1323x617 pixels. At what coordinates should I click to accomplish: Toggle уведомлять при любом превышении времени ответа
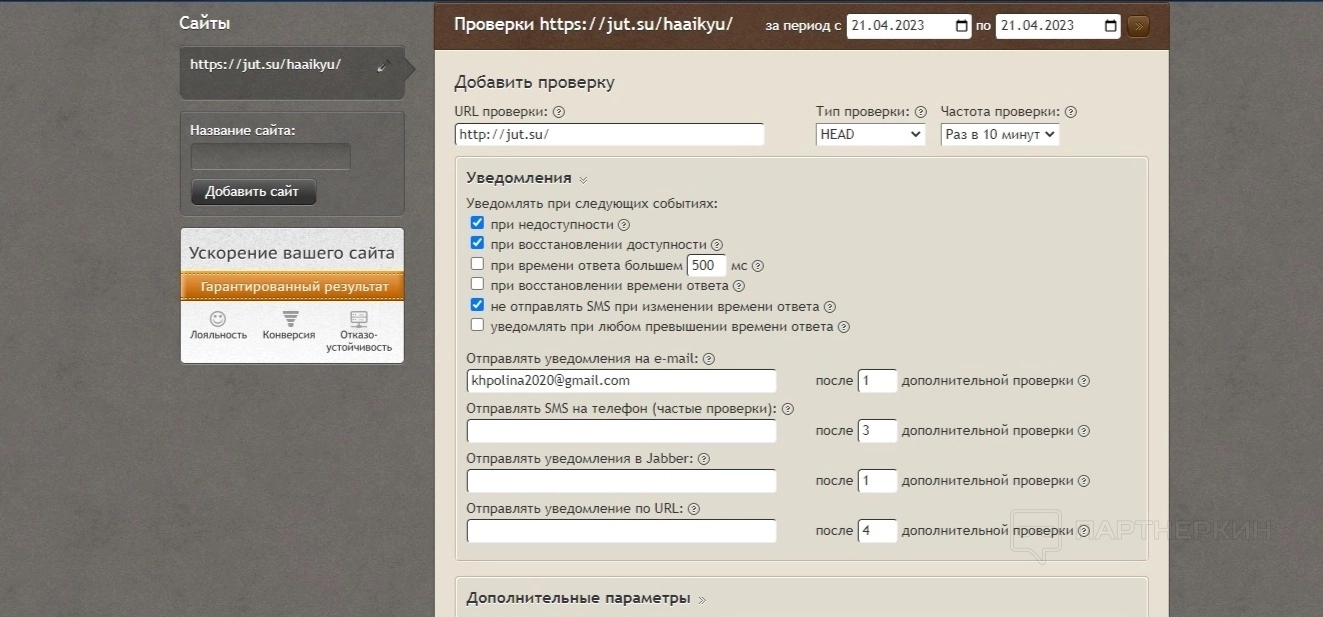[477, 326]
